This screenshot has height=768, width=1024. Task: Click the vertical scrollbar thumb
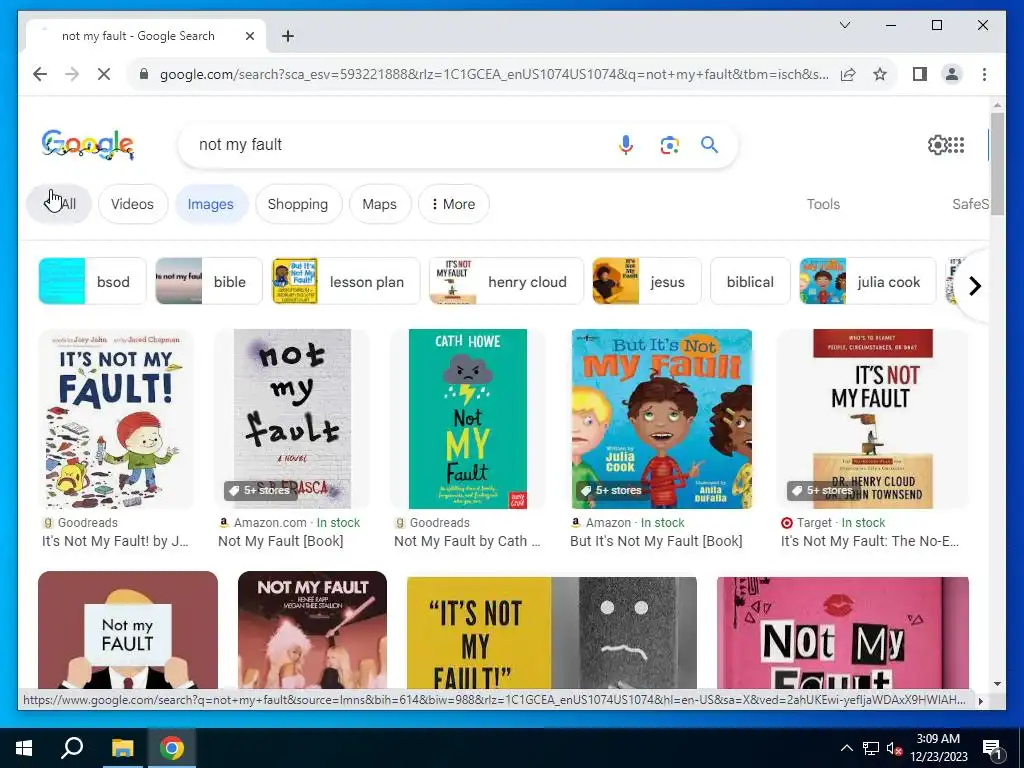[x=997, y=163]
